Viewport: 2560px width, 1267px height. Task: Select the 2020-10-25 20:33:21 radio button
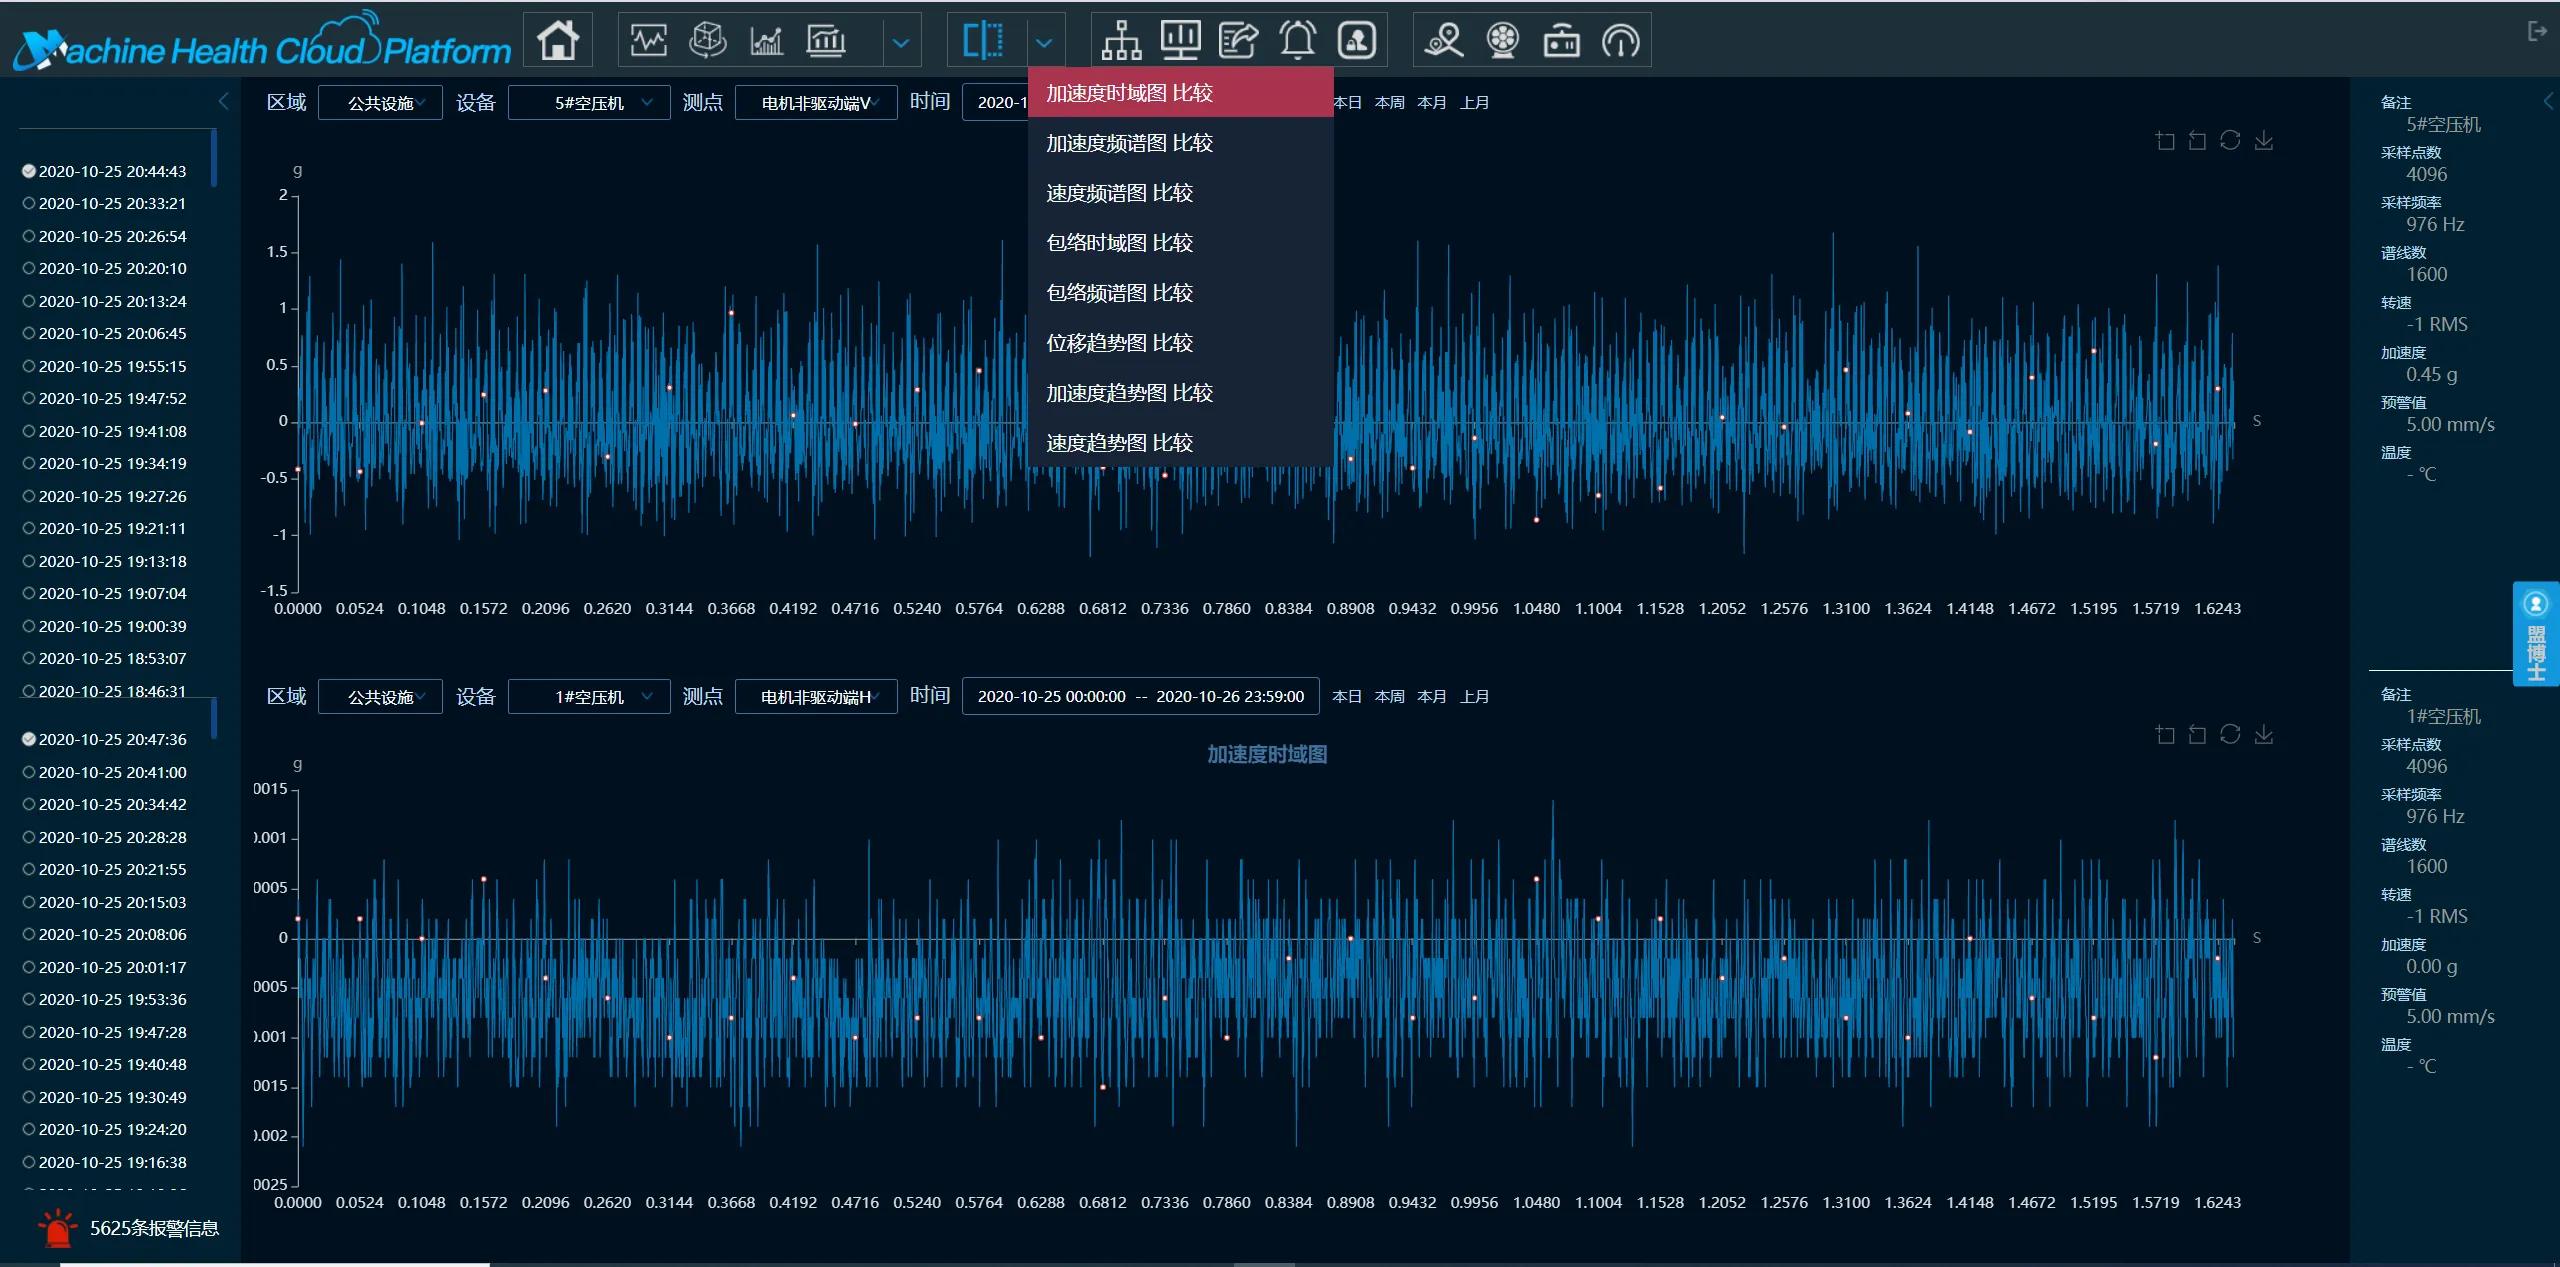click(x=29, y=204)
